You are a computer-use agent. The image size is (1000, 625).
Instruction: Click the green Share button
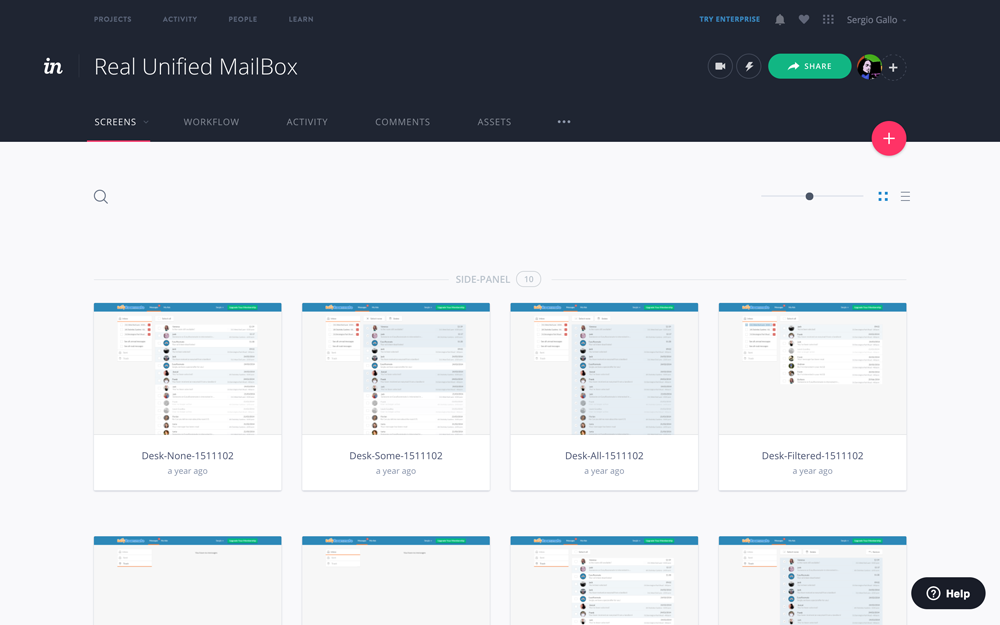click(809, 67)
